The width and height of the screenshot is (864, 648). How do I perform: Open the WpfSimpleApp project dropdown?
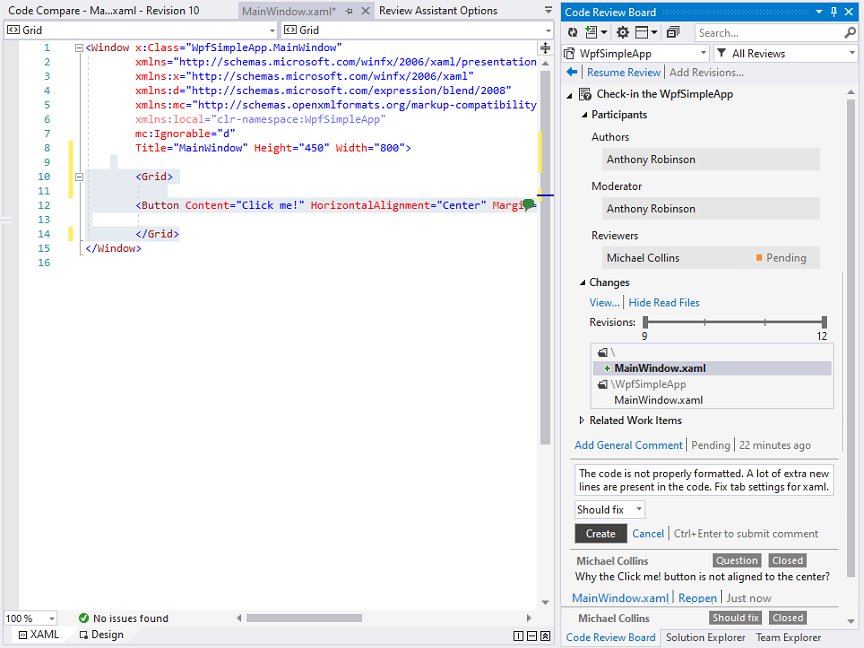(636, 53)
